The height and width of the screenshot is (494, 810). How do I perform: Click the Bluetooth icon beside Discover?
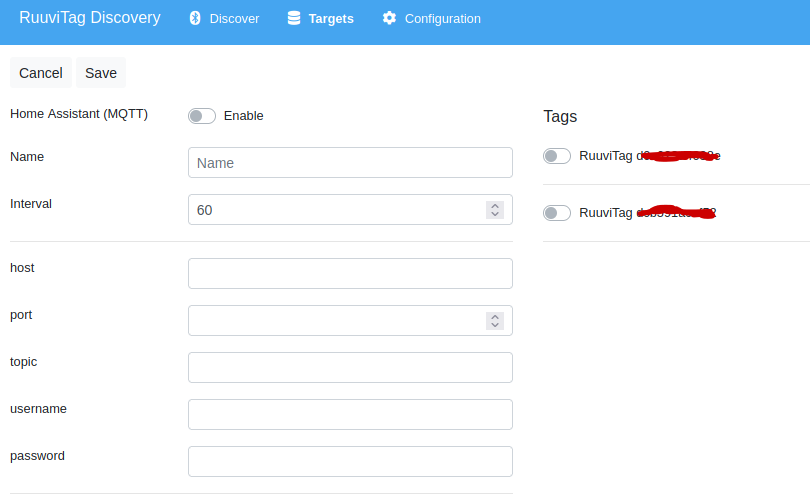point(195,18)
